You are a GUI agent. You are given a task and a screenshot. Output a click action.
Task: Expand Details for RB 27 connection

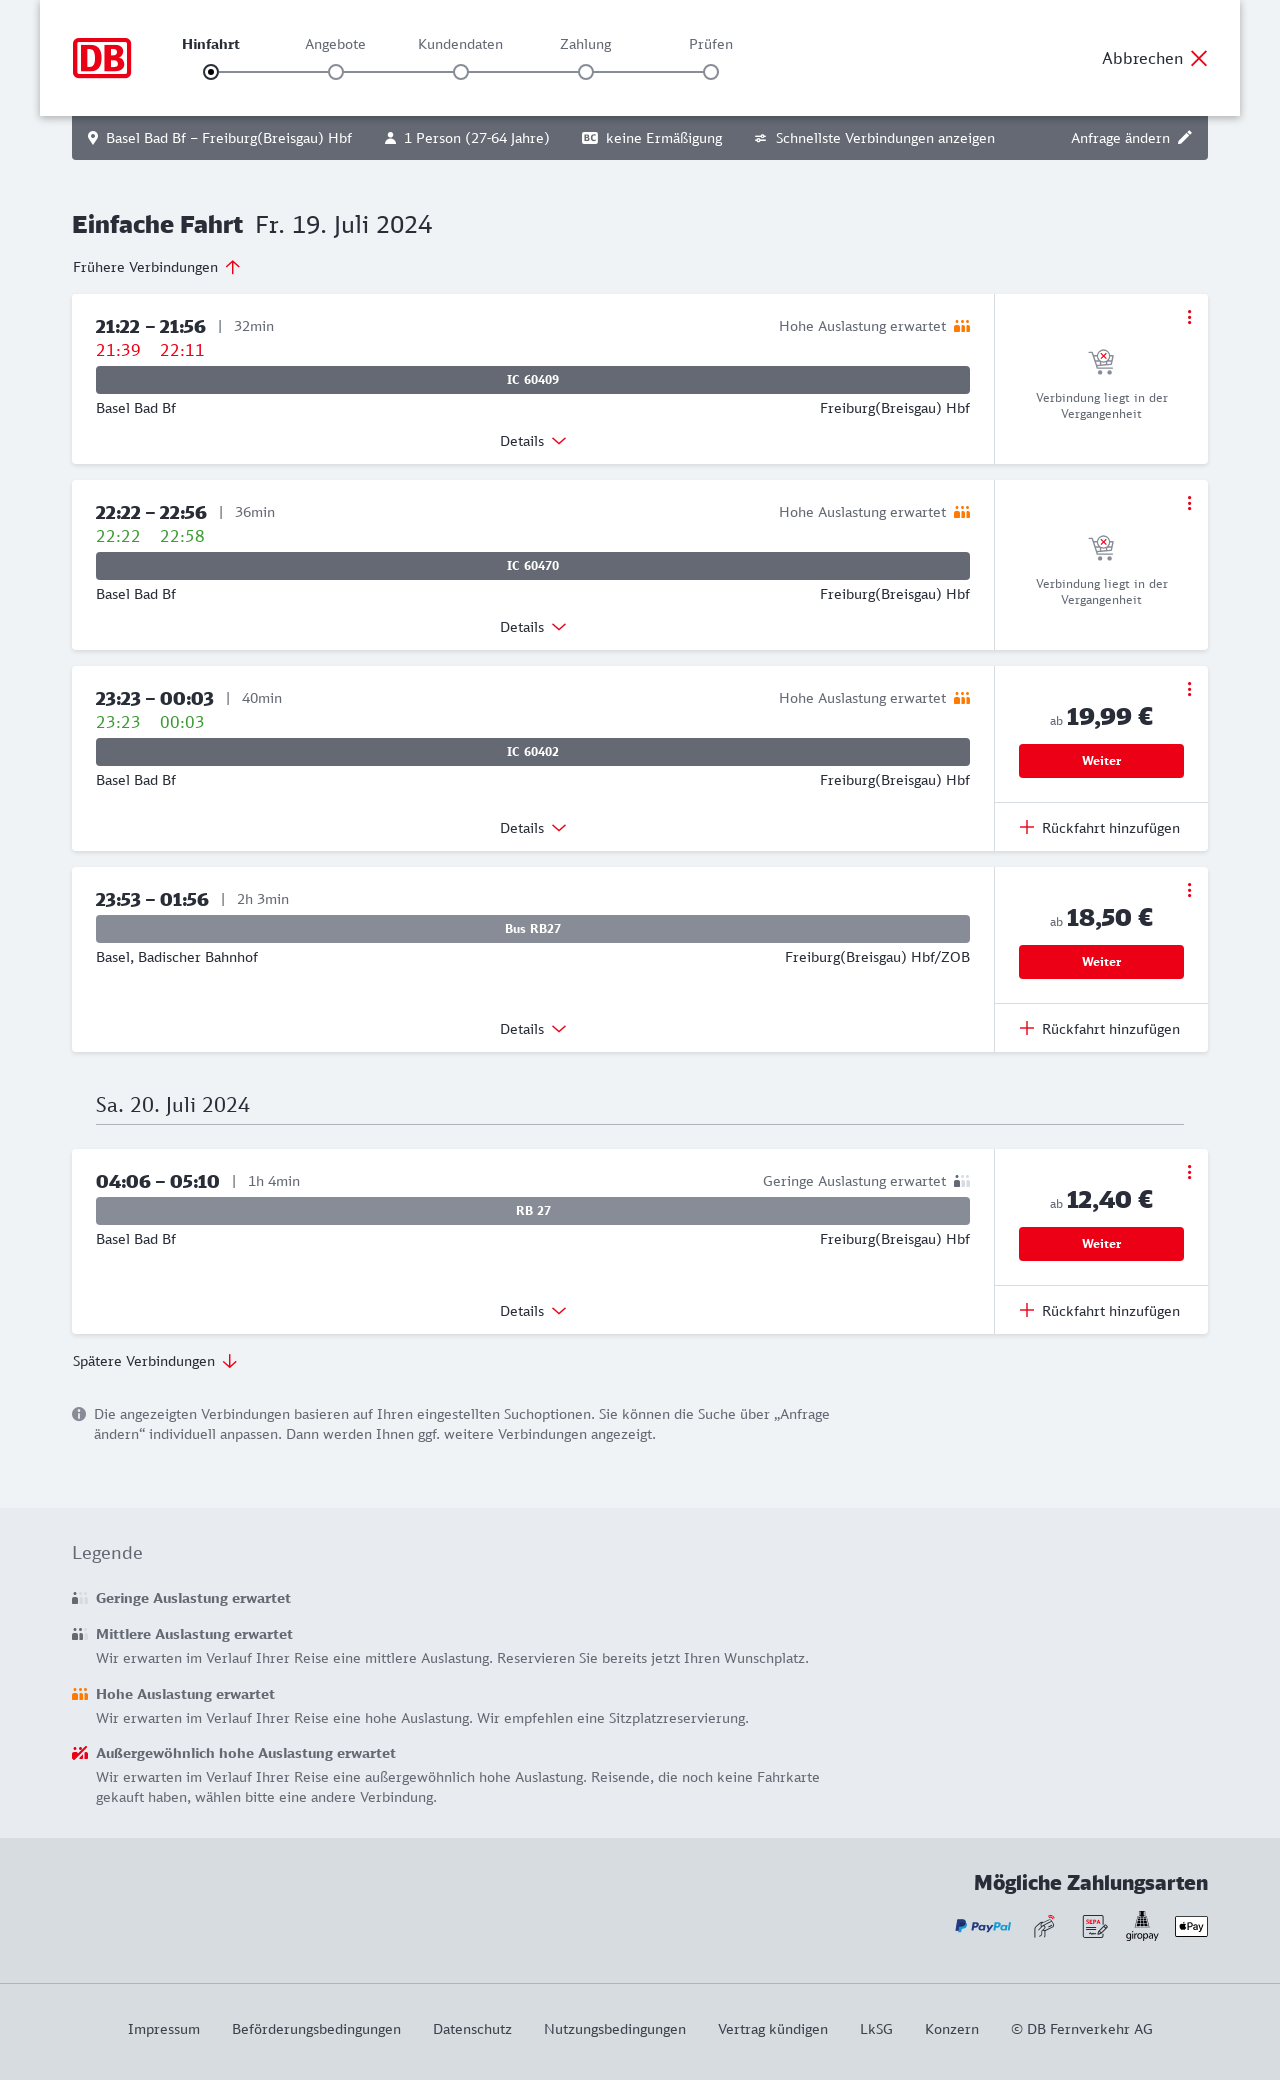click(533, 1311)
